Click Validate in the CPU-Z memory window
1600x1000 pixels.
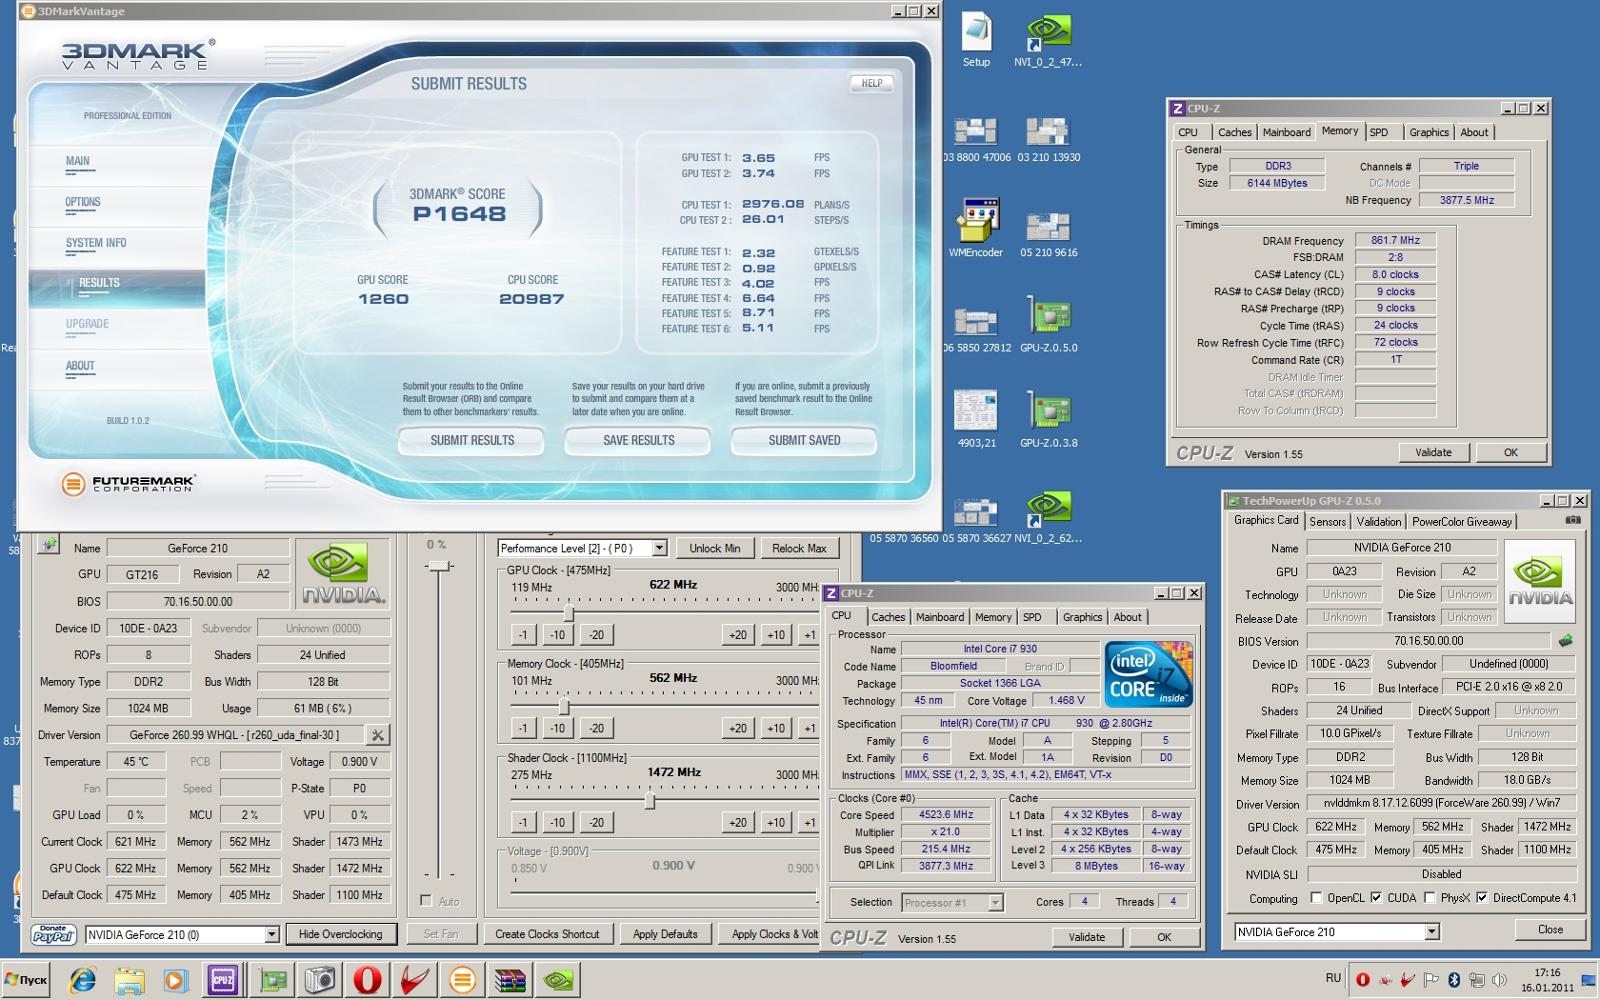point(1433,452)
